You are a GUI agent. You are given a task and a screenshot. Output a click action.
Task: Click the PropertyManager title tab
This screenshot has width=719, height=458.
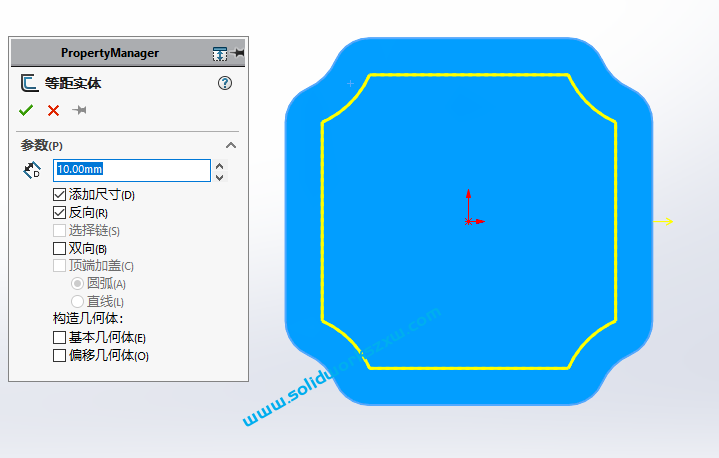[109, 53]
